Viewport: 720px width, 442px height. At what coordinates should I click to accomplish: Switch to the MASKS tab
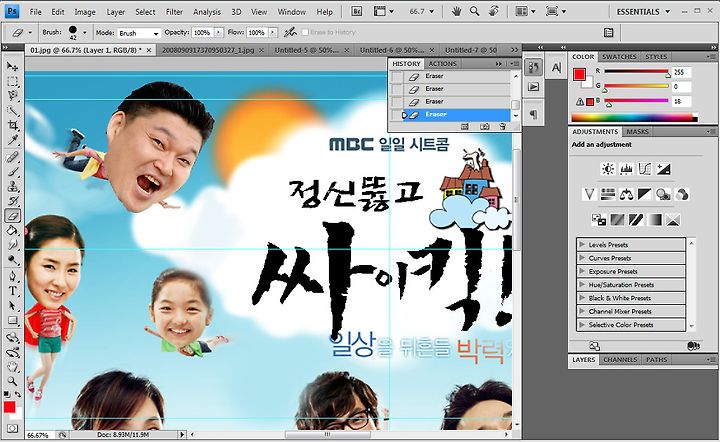pos(637,131)
